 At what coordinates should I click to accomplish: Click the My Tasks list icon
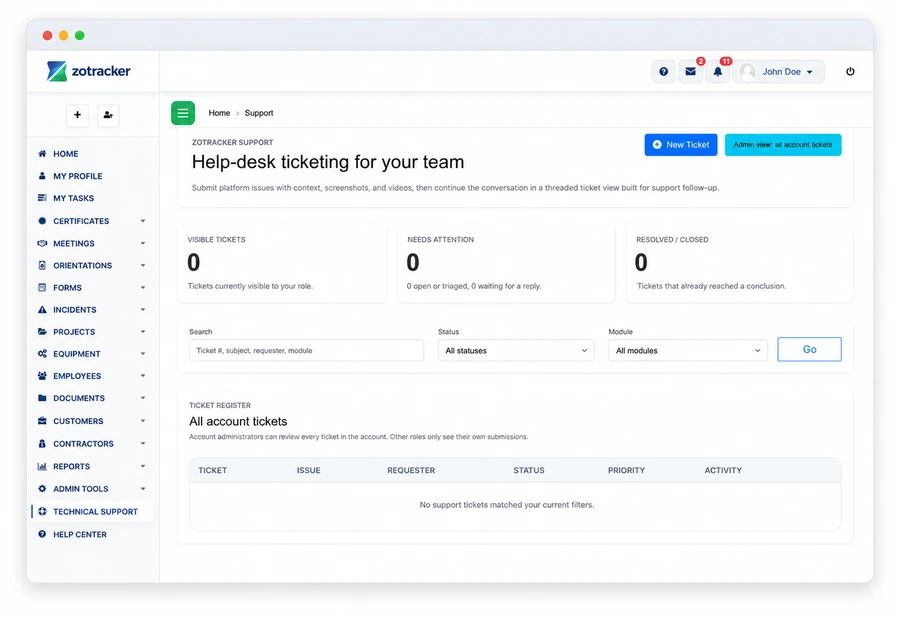click(x=42, y=198)
